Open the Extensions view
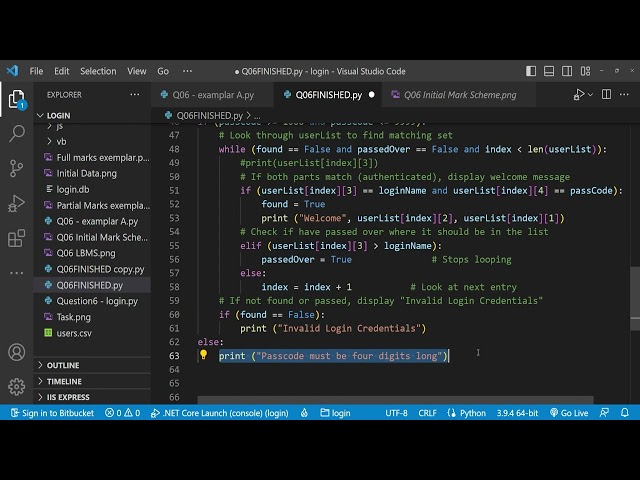This screenshot has width=640, height=480. tap(16, 238)
